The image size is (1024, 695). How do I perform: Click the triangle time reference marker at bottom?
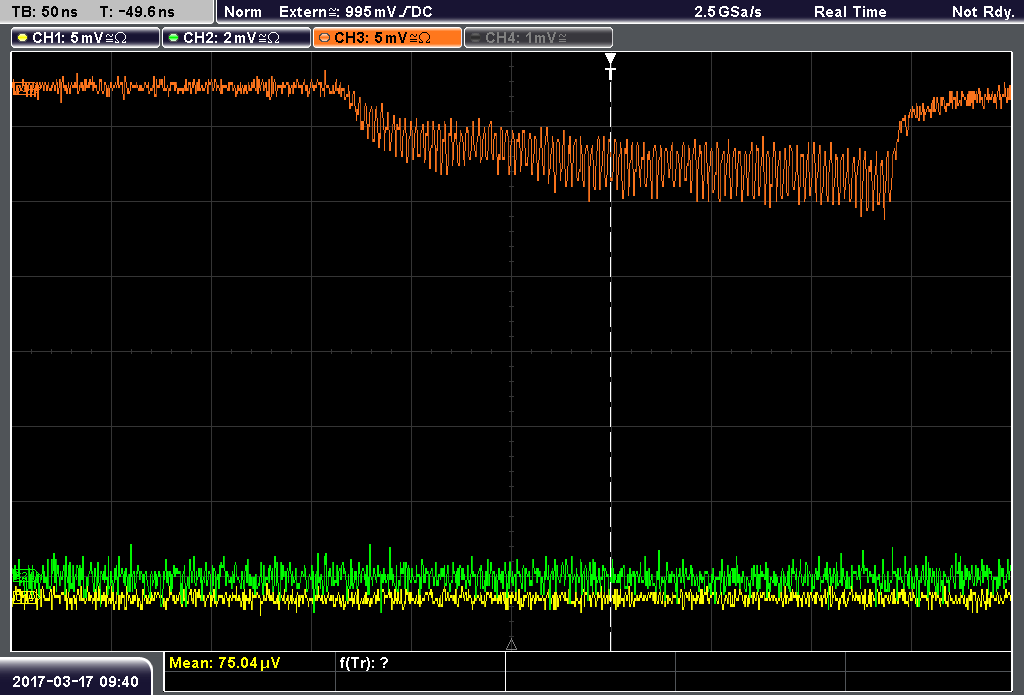511,645
